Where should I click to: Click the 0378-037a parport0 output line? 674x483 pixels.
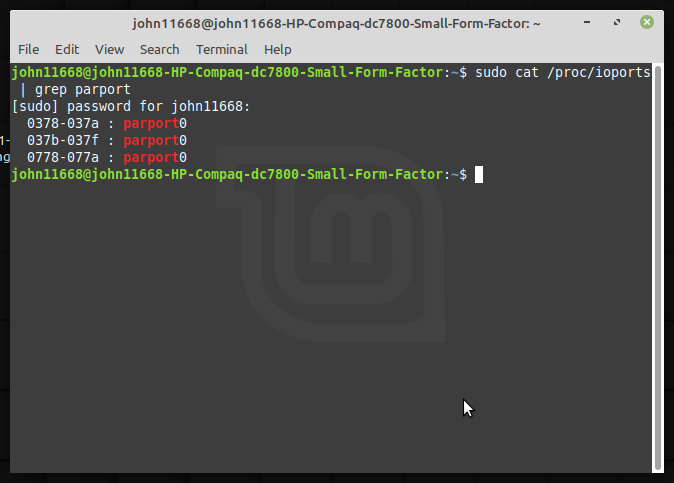tap(107, 124)
